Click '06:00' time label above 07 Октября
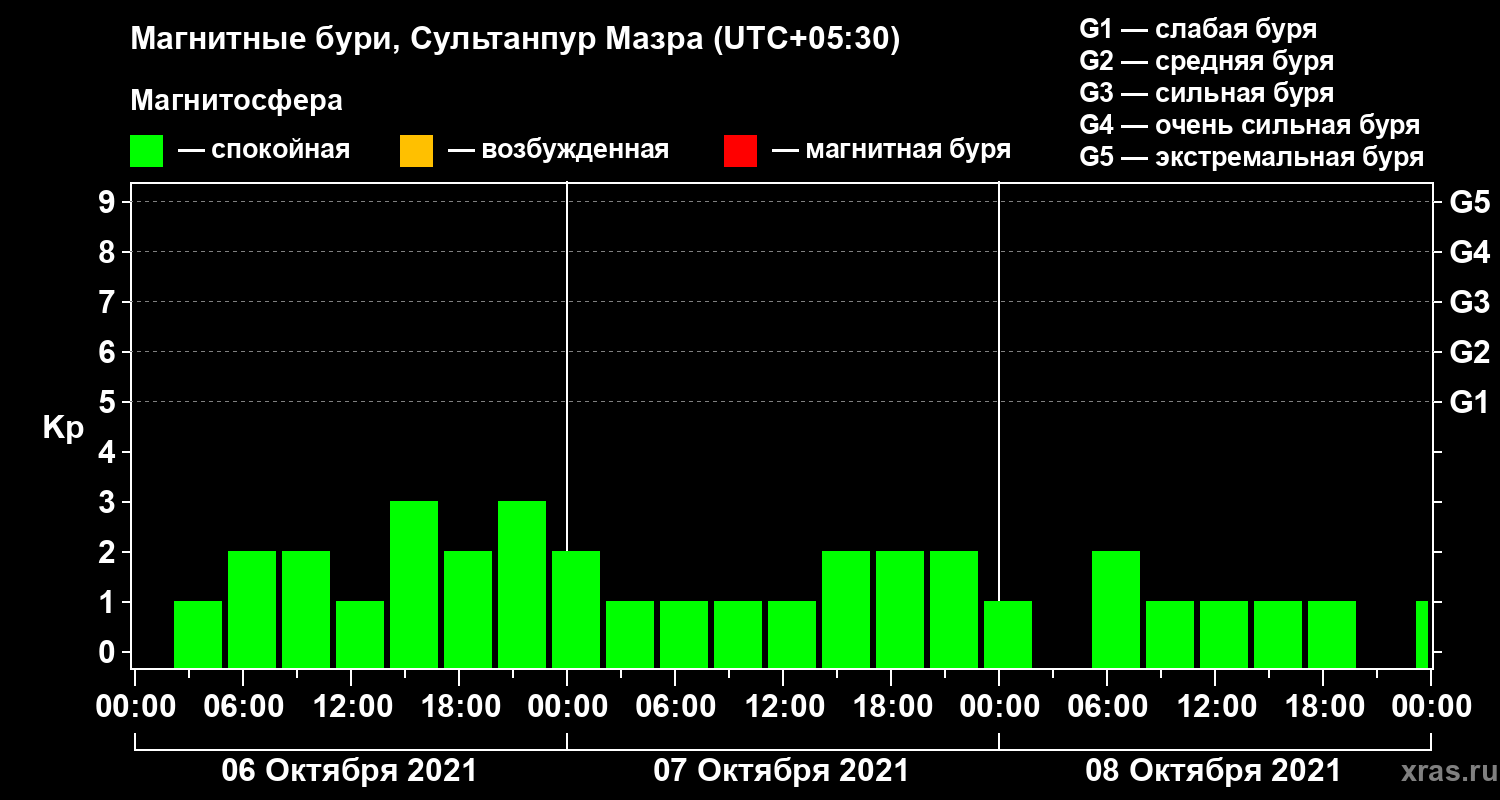The image size is (1500, 800). pos(674,707)
